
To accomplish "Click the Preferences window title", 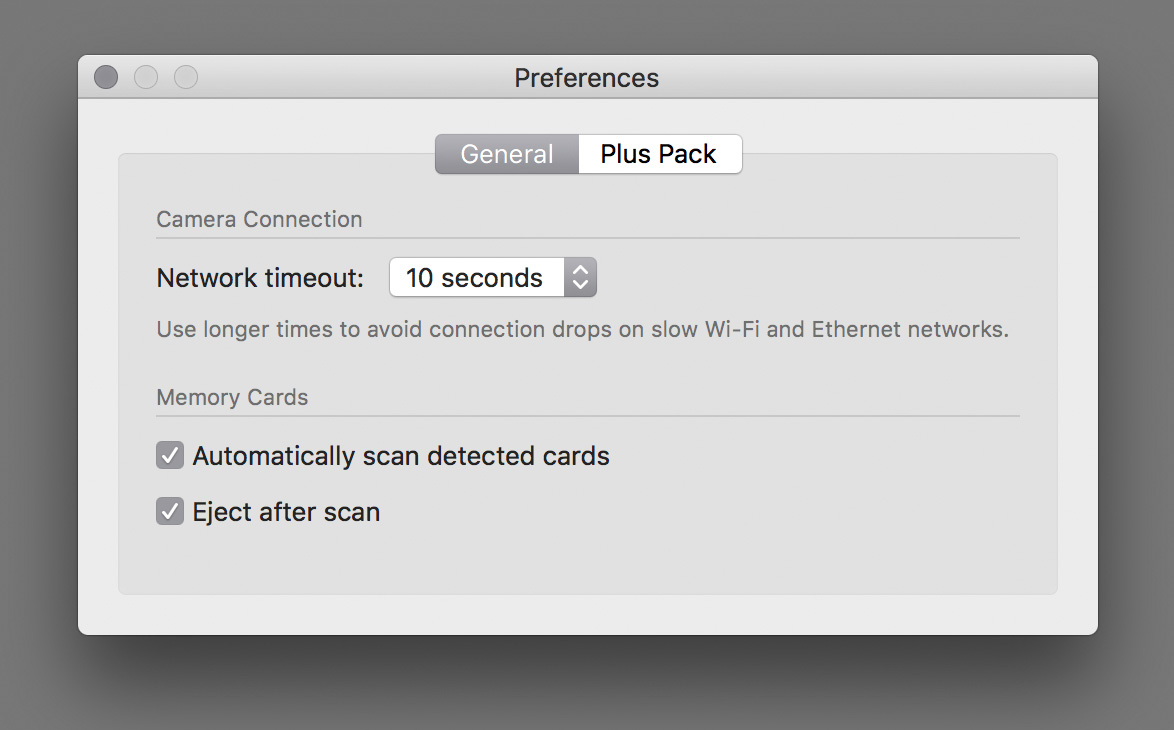I will [x=586, y=78].
